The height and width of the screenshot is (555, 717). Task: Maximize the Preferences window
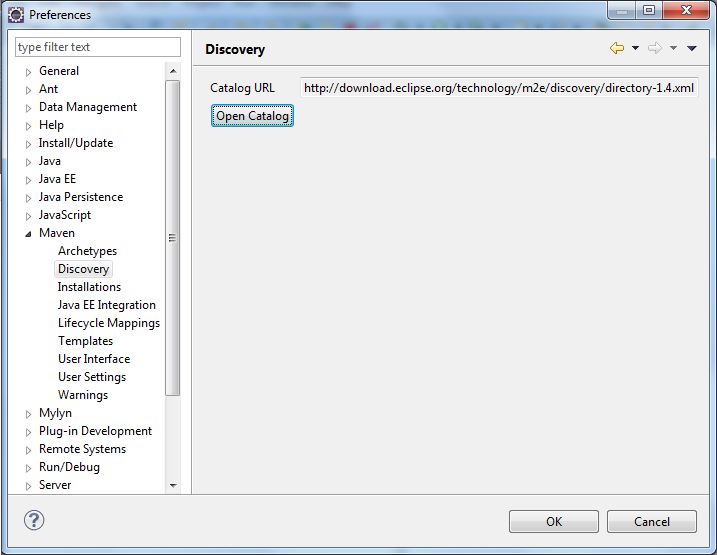click(648, 10)
